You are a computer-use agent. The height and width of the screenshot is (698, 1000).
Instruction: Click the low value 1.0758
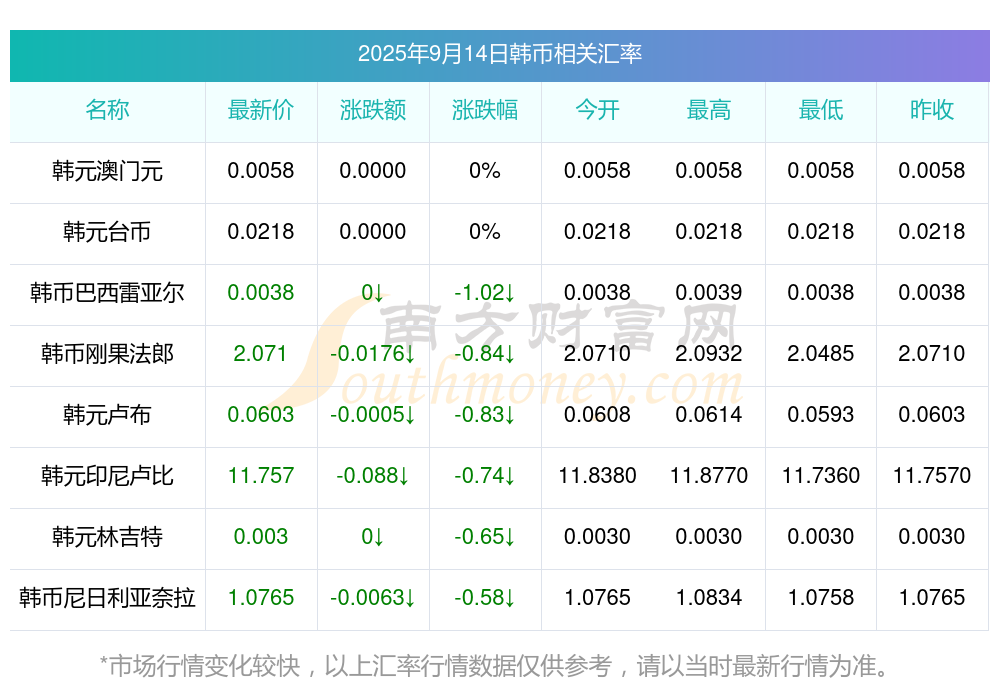pyautogui.click(x=820, y=598)
